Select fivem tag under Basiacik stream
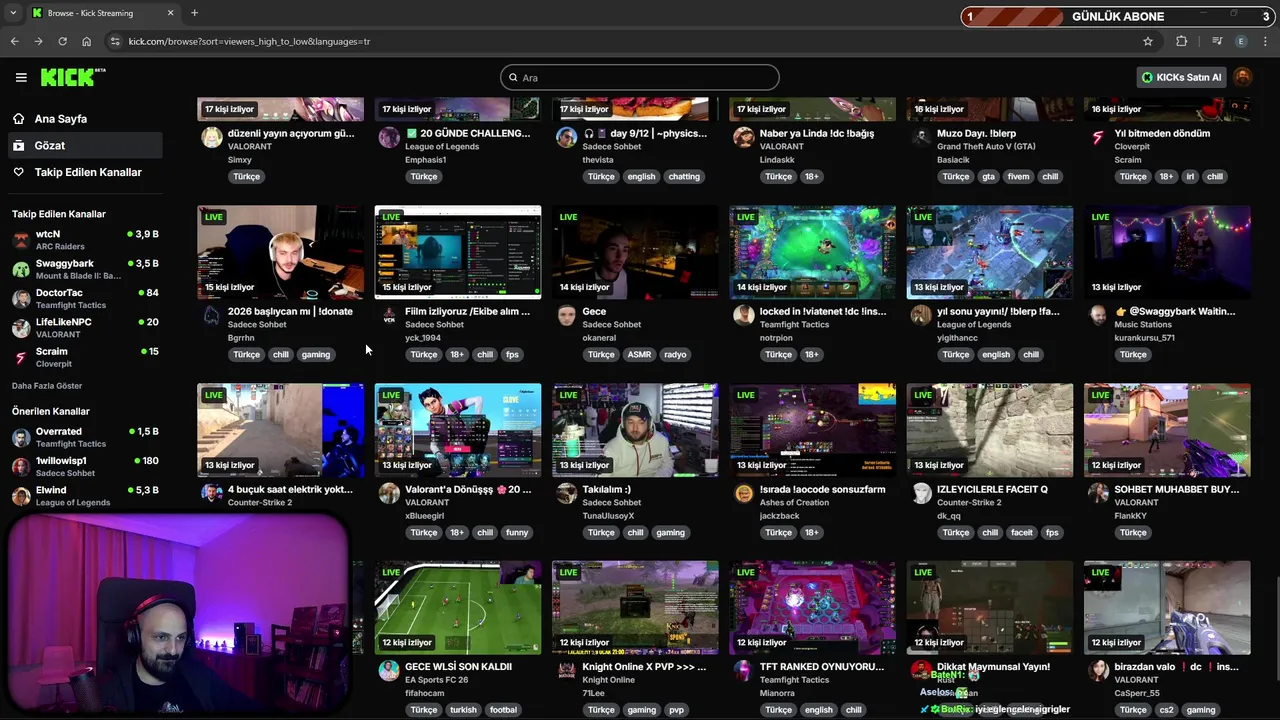This screenshot has width=1280, height=720. [x=1018, y=176]
